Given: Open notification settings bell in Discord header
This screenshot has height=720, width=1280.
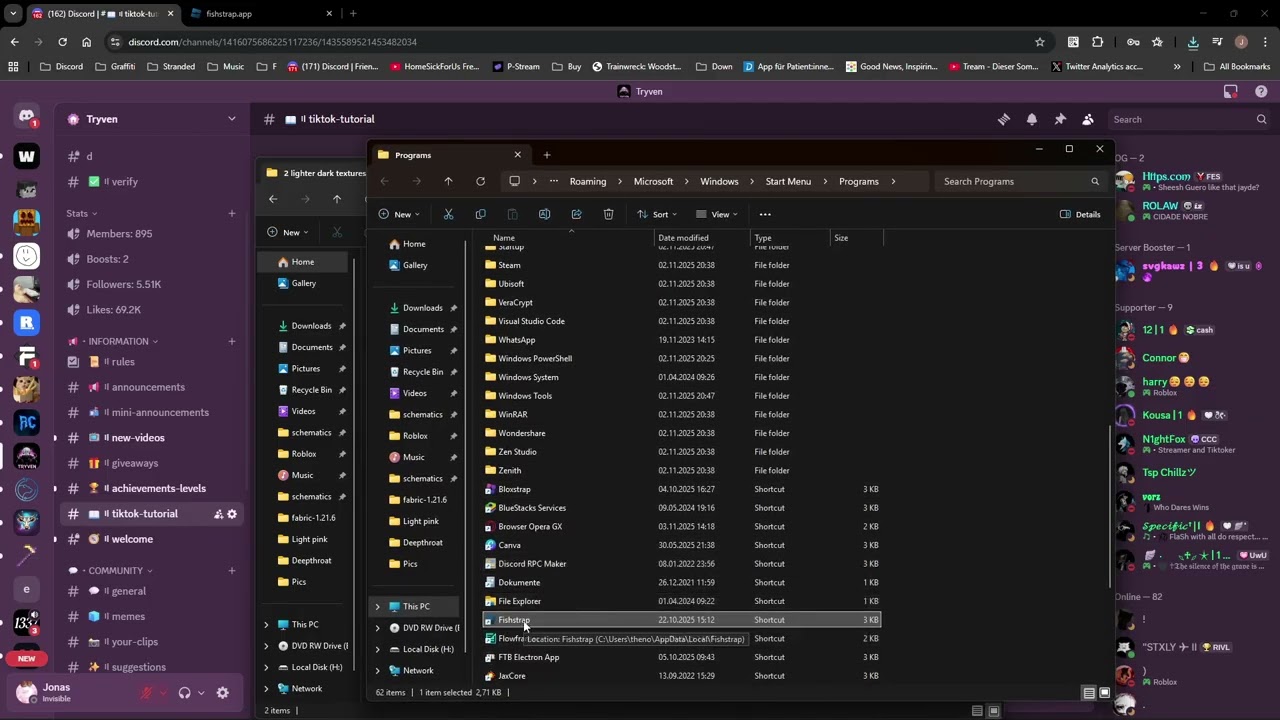Looking at the screenshot, I should point(1032,119).
